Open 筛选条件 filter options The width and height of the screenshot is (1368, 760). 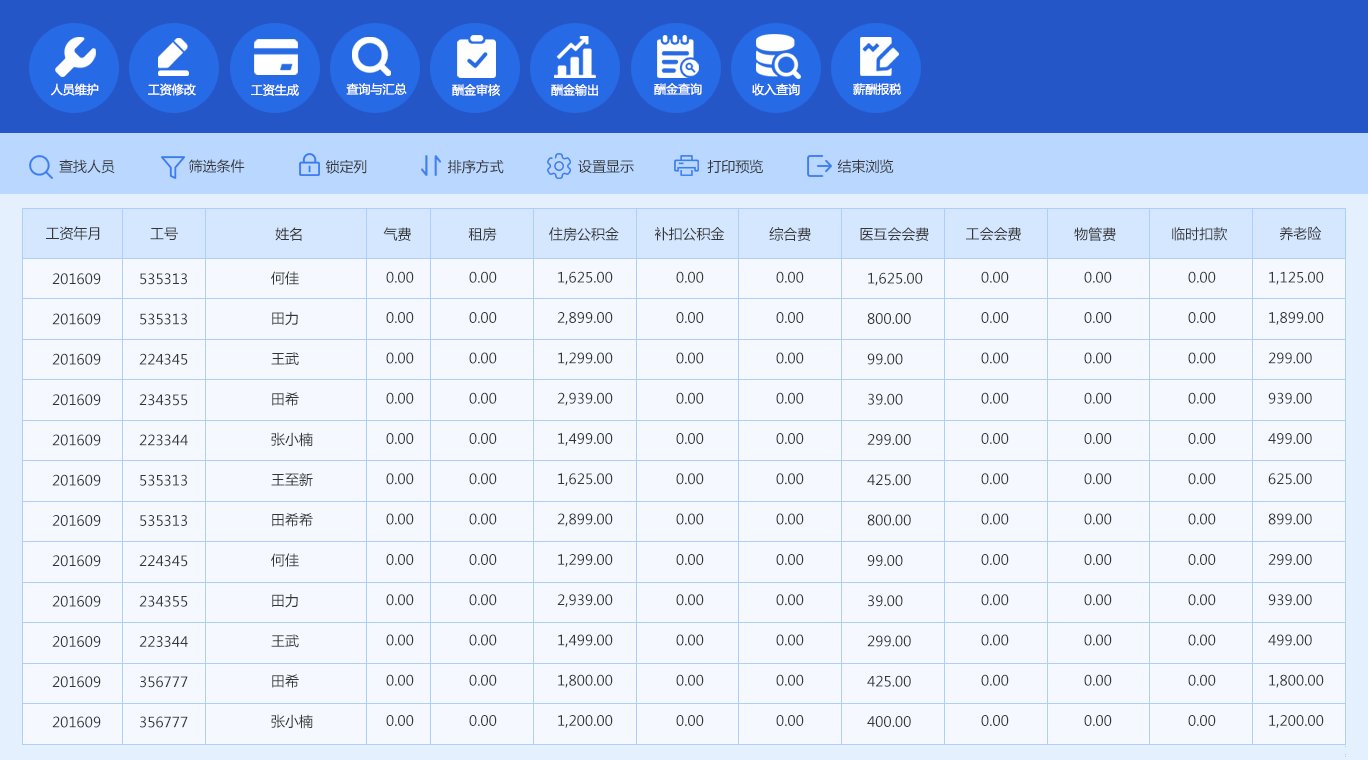pos(203,166)
